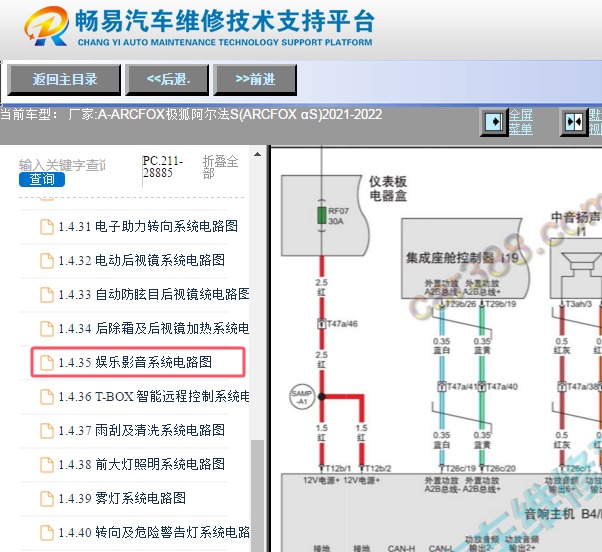Viewport: 602px width, 552px height.
Task: Click the T3ah/3 connector label
Action: (579, 304)
